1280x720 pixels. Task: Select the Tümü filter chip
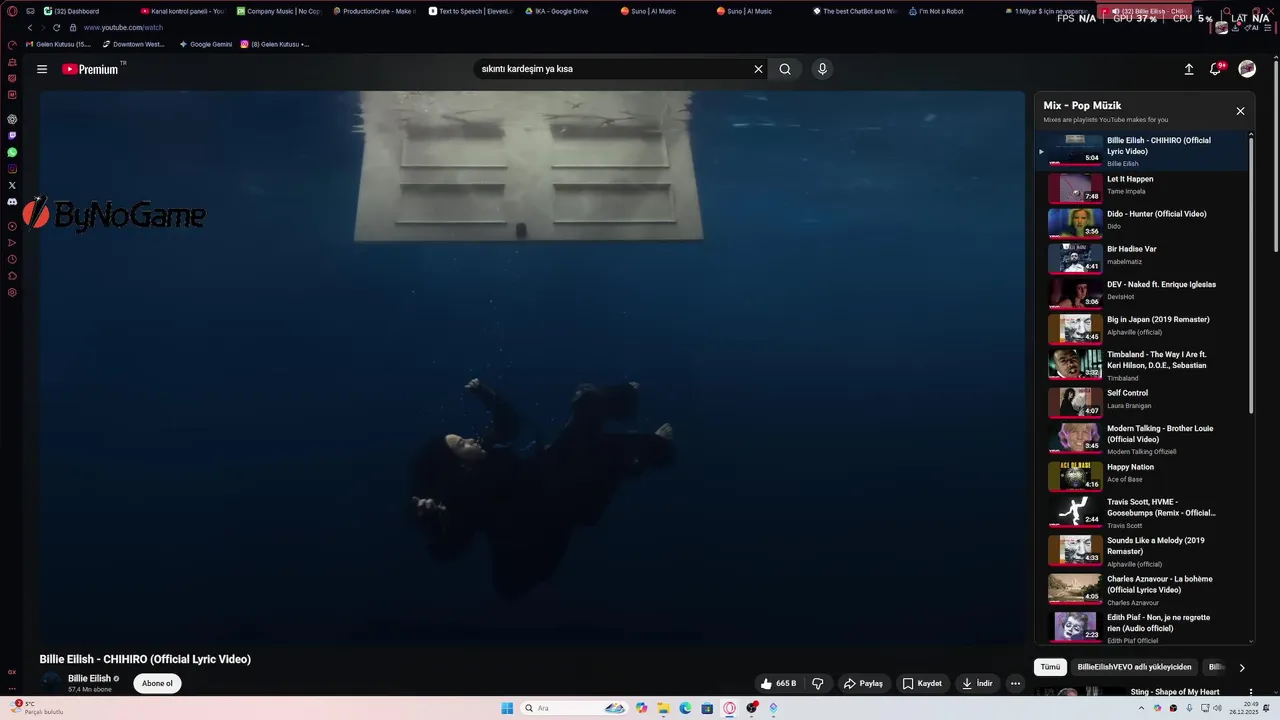pyautogui.click(x=1050, y=667)
